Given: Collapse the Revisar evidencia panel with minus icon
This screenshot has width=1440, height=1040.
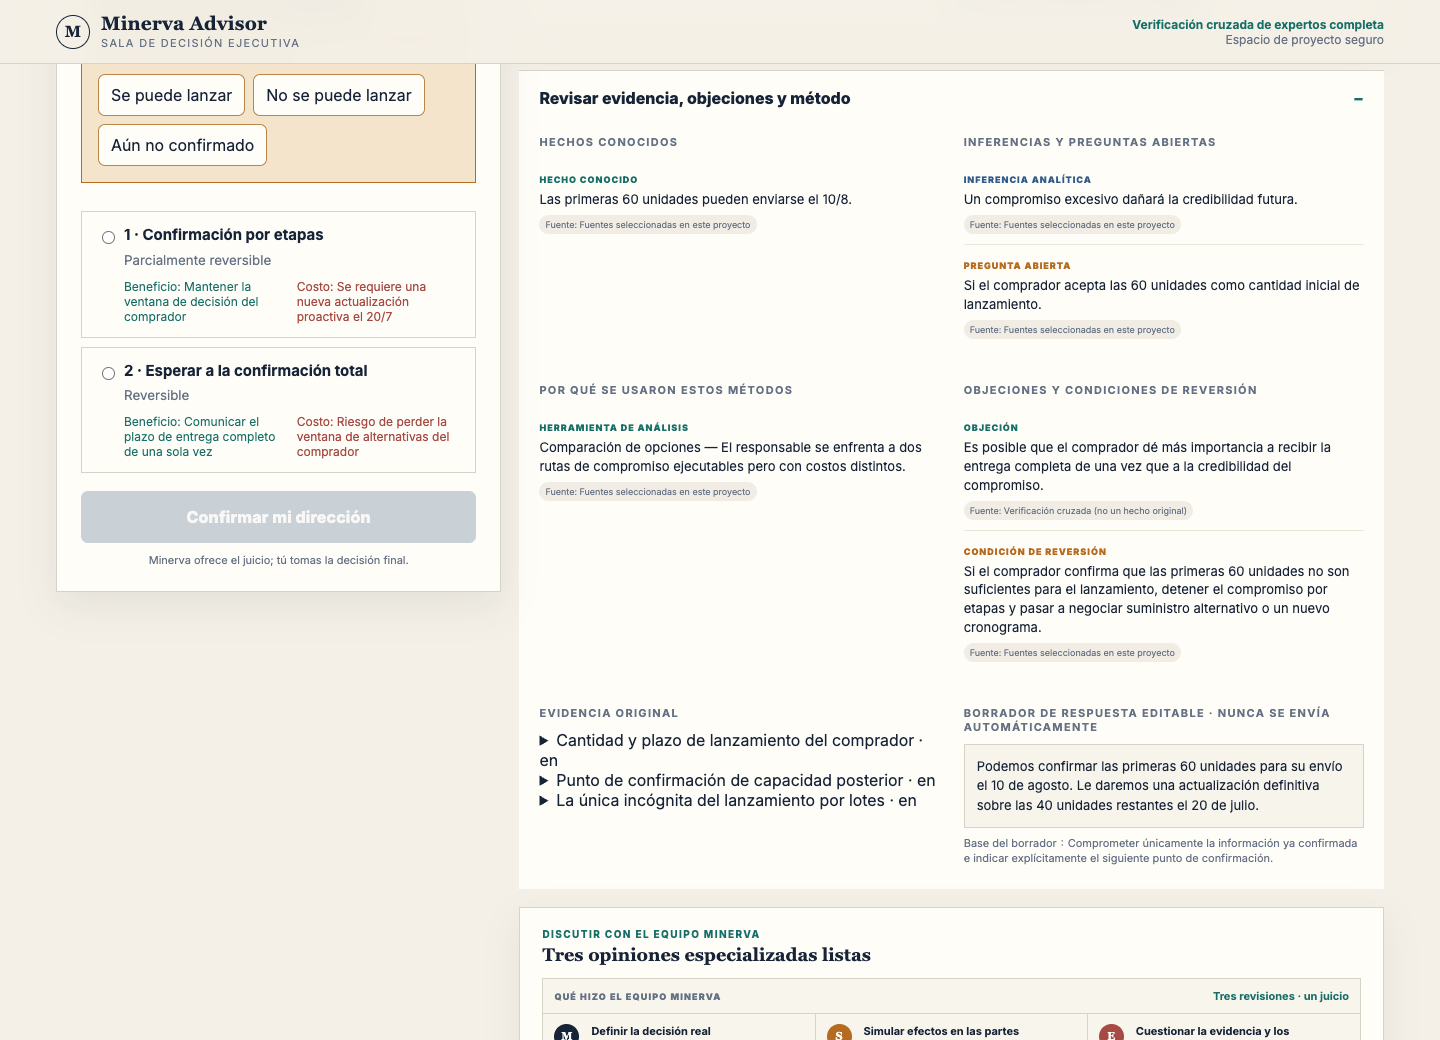Looking at the screenshot, I should pos(1358,99).
